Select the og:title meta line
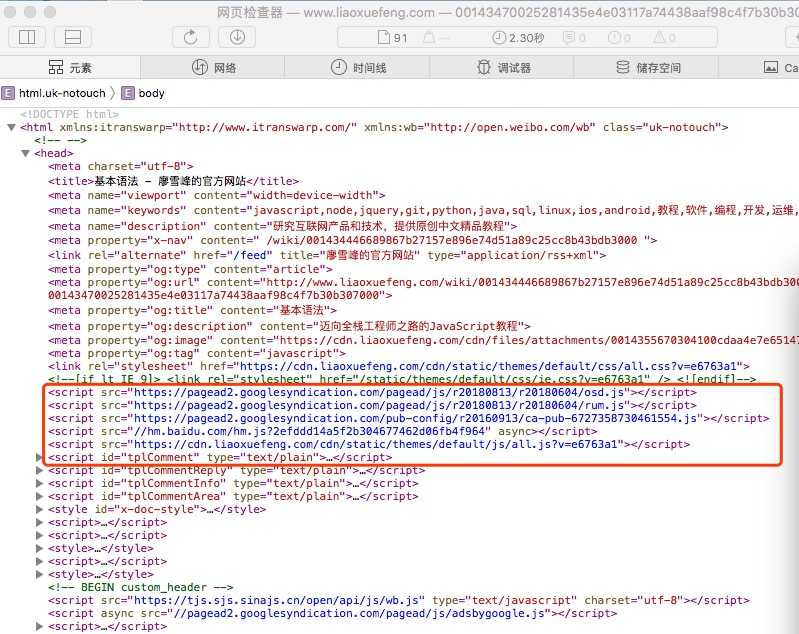 click(x=192, y=310)
